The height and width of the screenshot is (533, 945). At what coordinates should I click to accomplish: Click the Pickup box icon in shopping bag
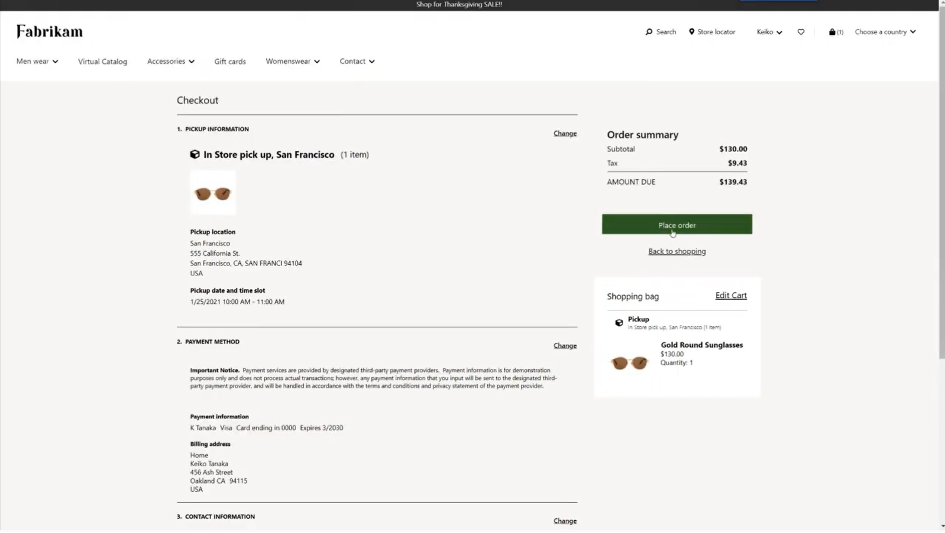tap(619, 322)
